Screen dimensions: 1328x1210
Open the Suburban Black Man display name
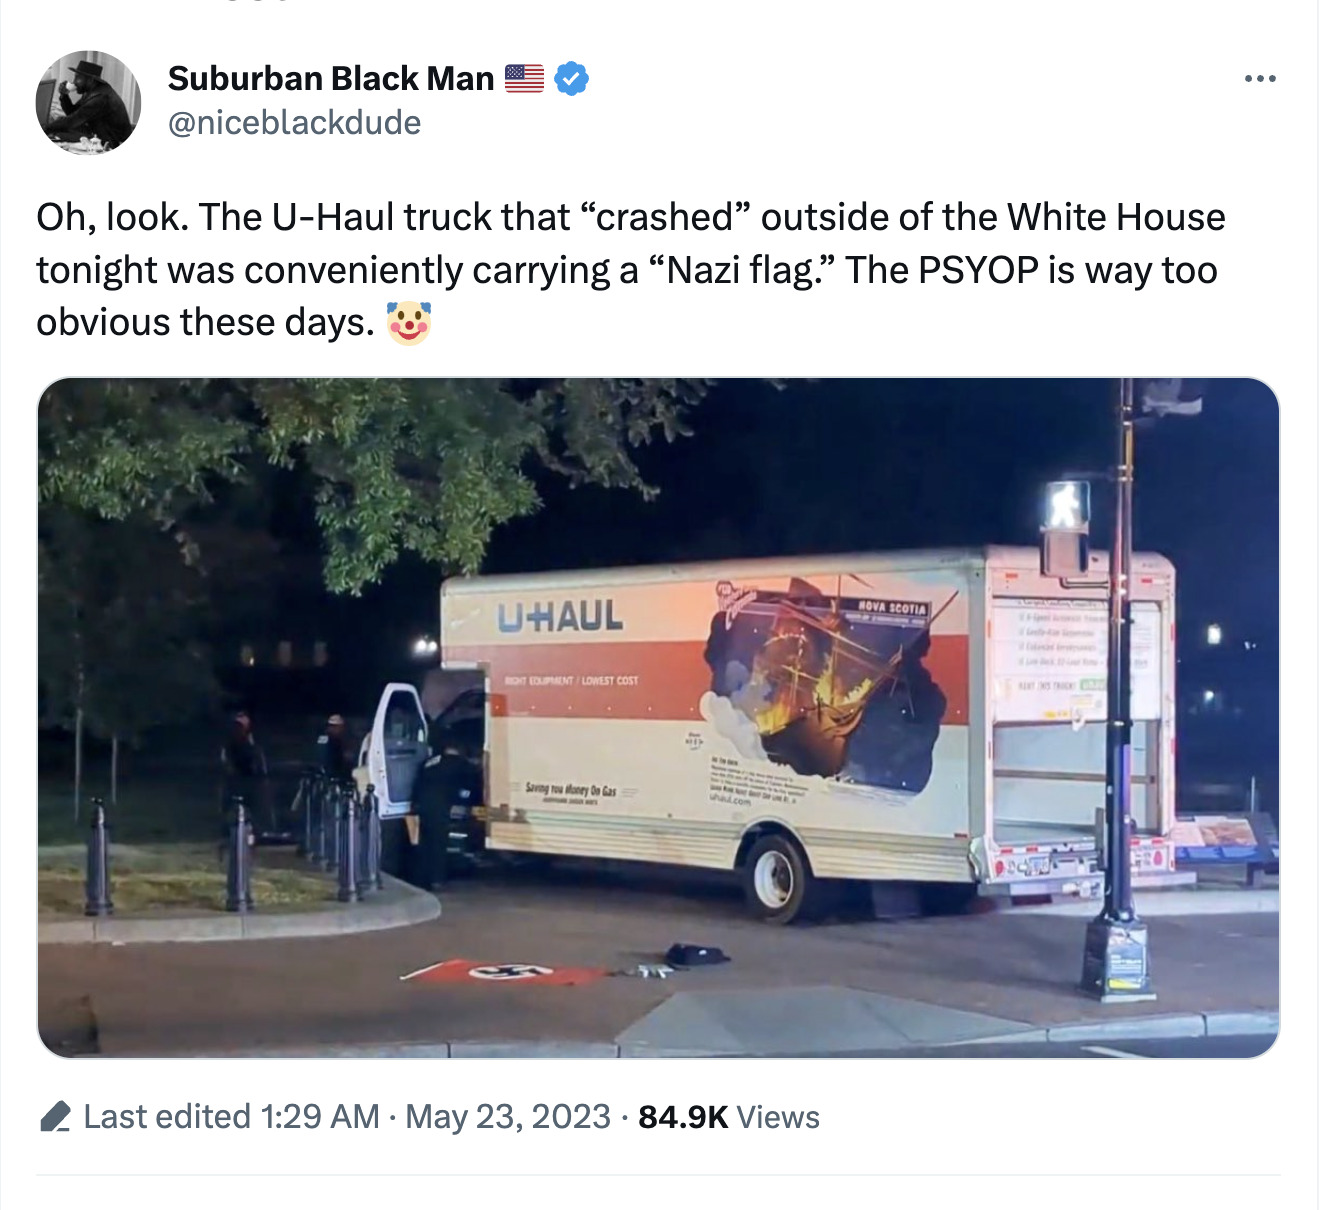331,78
